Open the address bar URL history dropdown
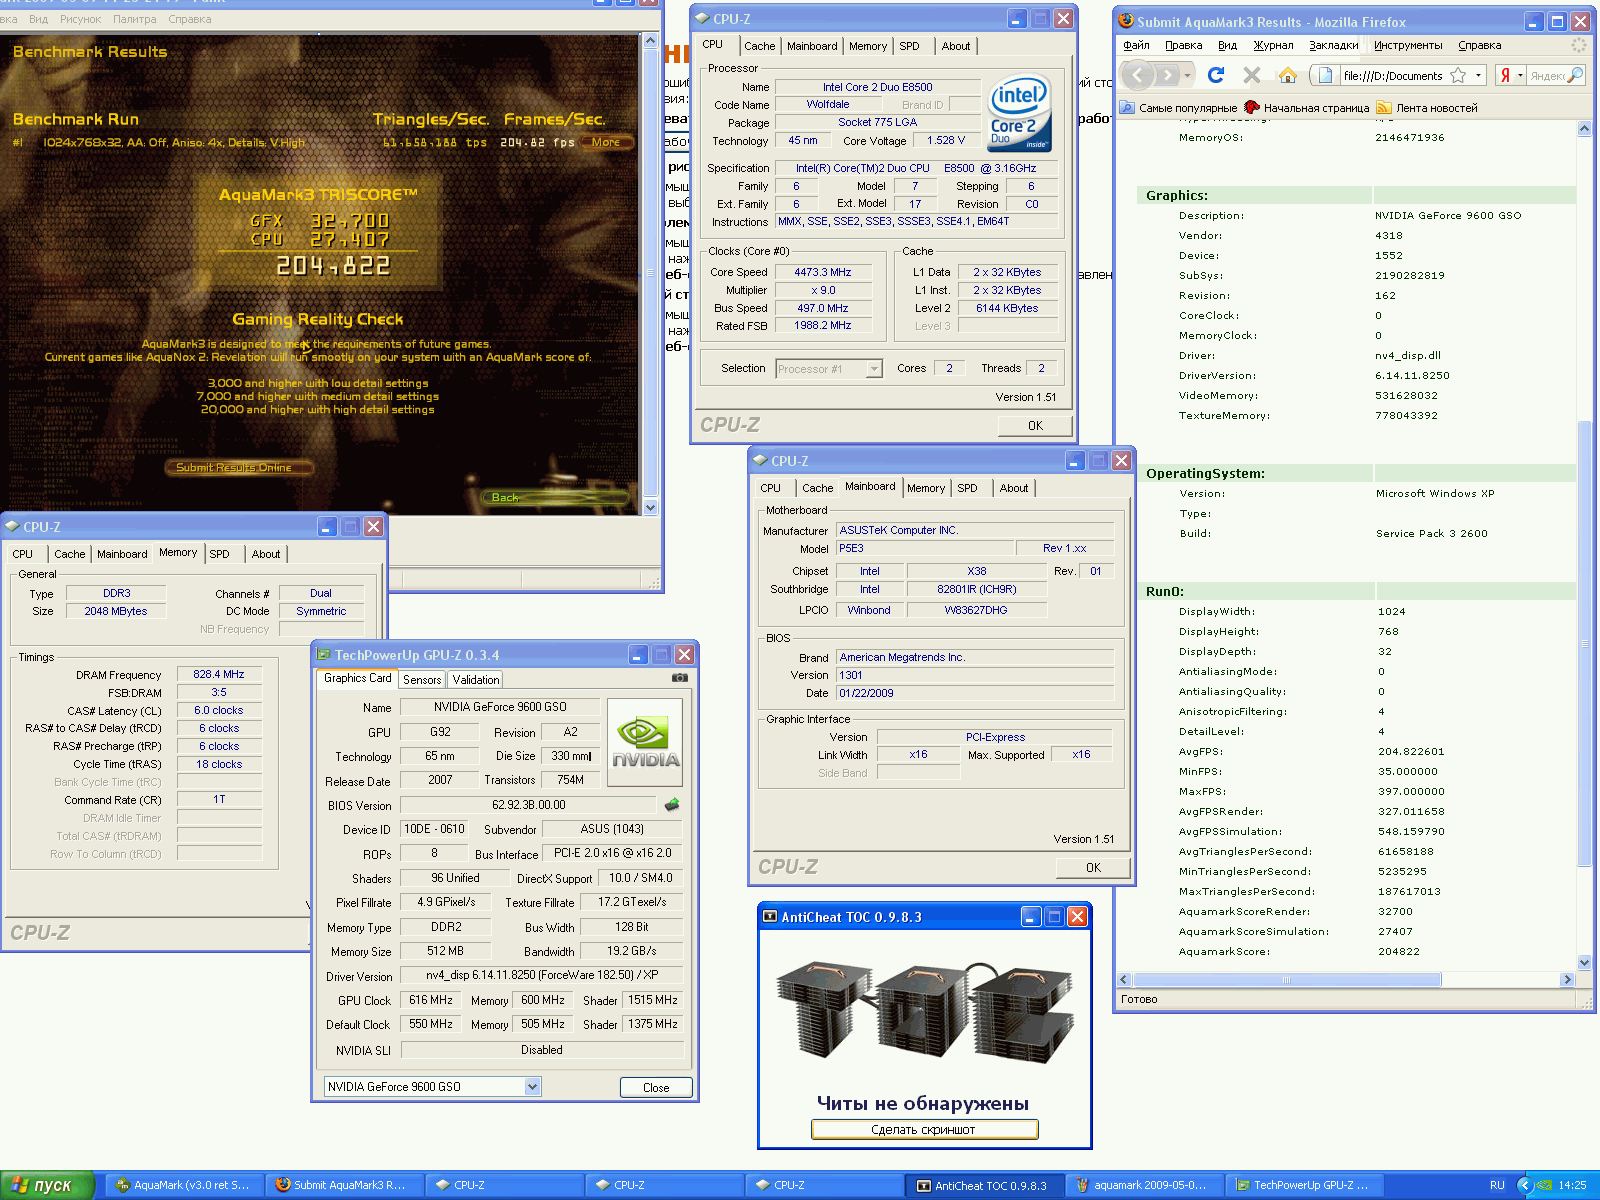The image size is (1600, 1200). (x=1477, y=75)
